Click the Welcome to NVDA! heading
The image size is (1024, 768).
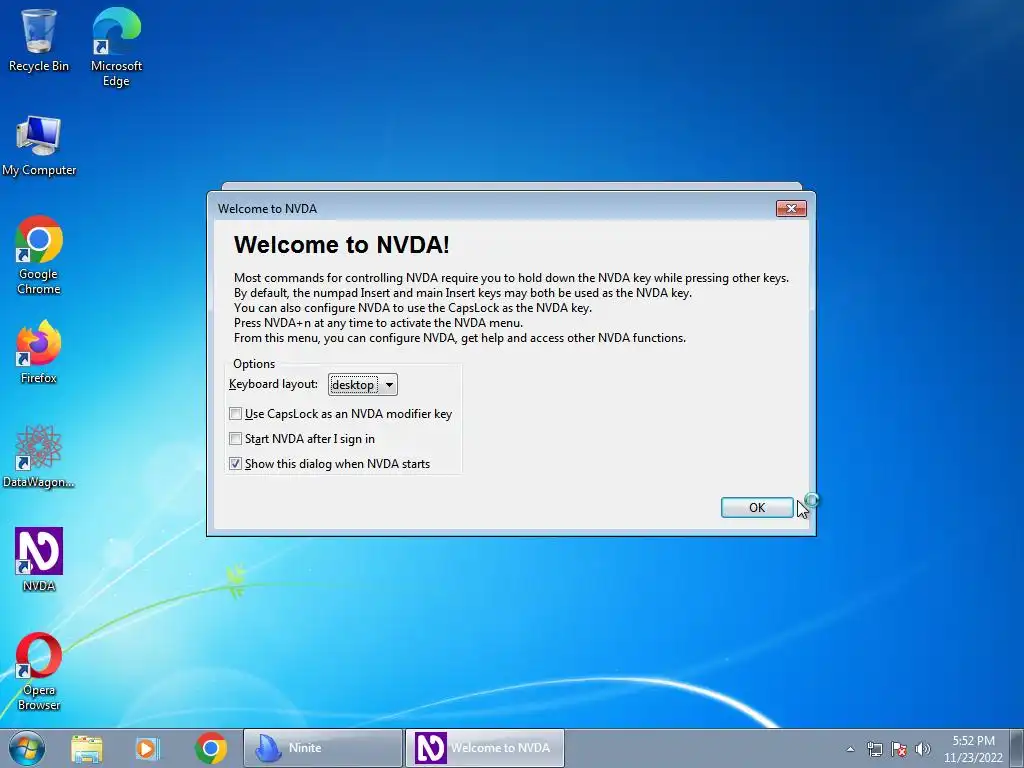[x=342, y=244]
